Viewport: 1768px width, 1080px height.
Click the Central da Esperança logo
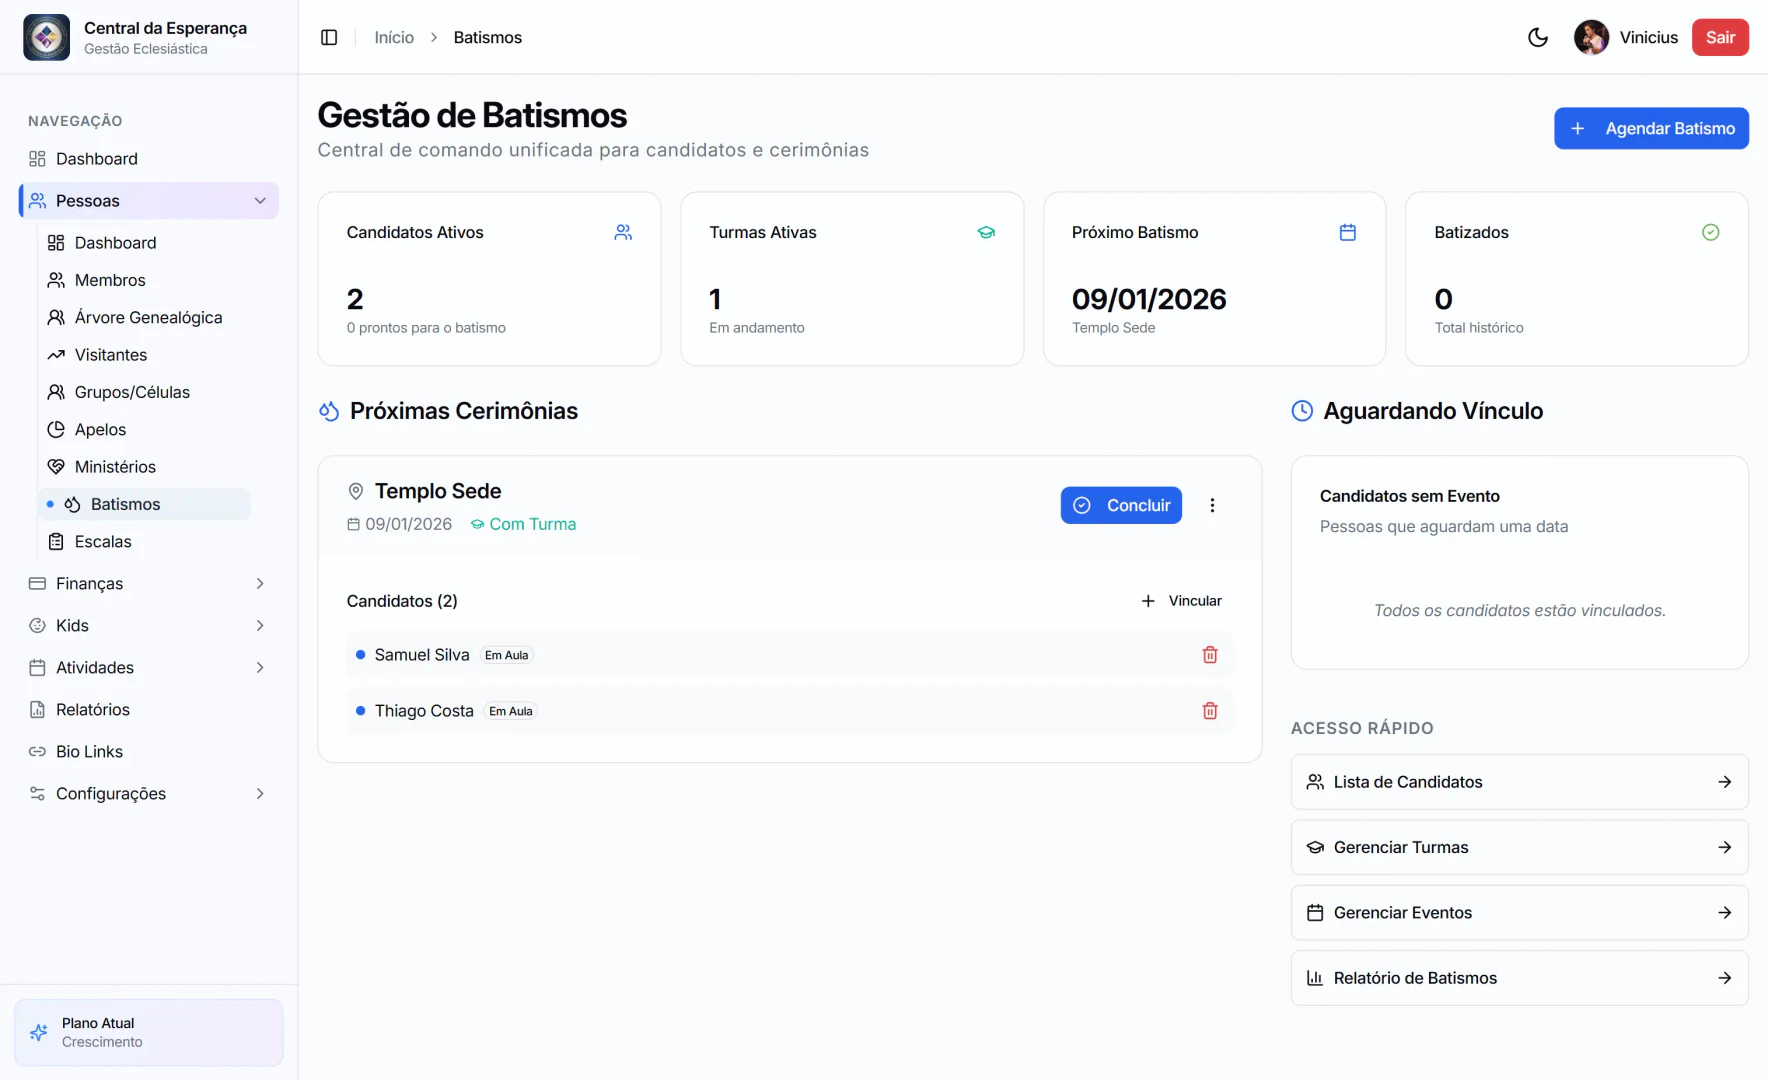pos(46,37)
